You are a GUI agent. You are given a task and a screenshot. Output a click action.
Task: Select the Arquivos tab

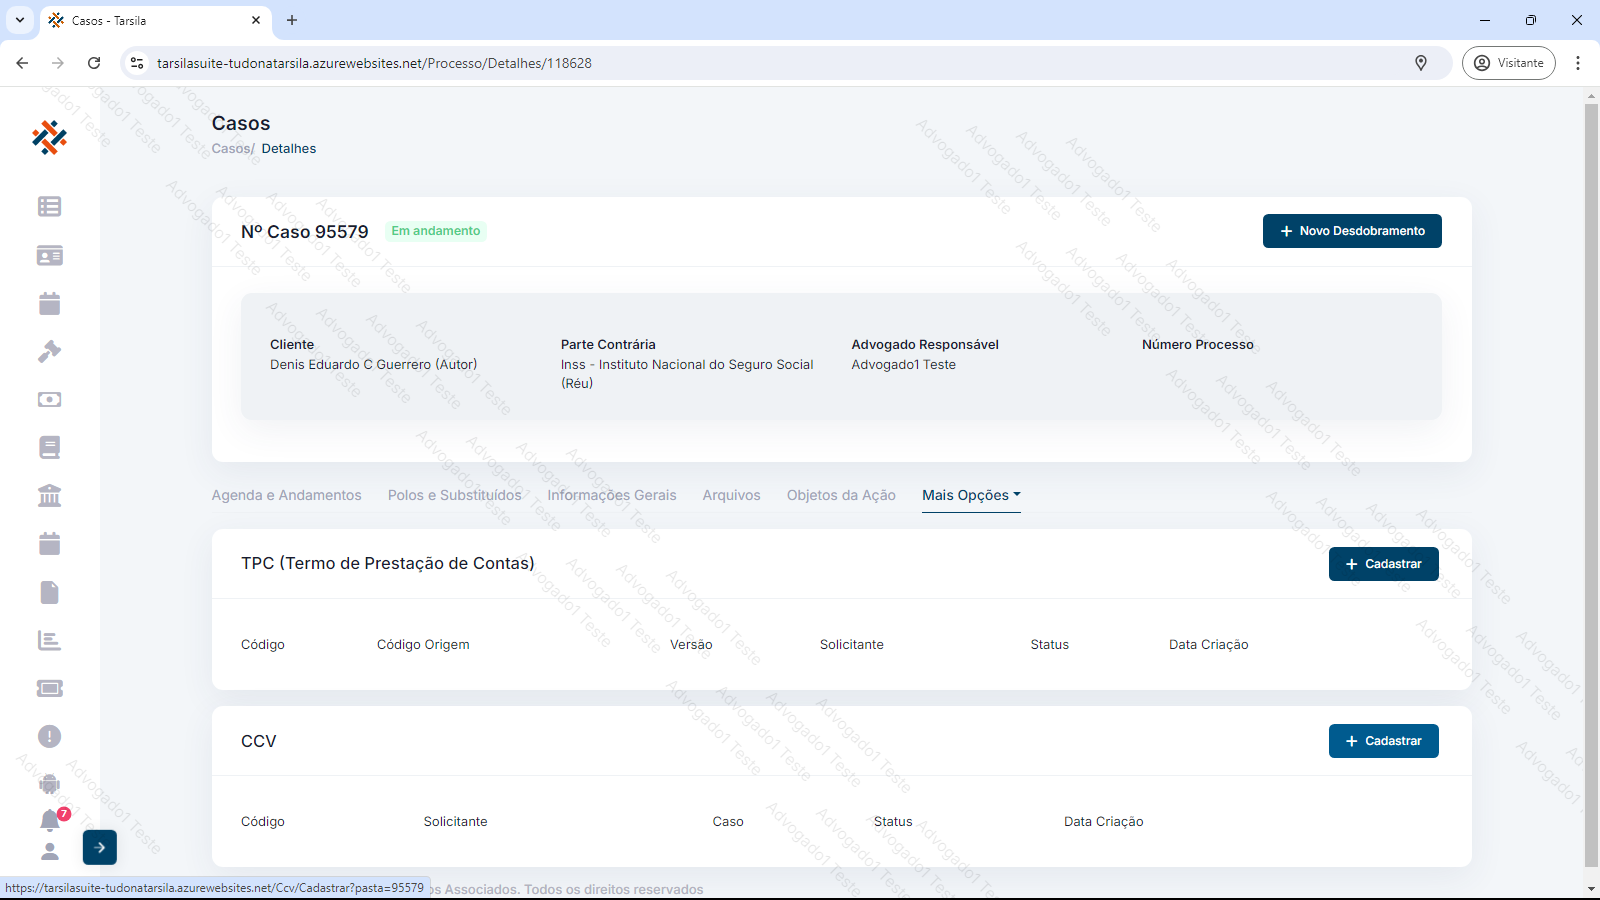click(x=731, y=495)
